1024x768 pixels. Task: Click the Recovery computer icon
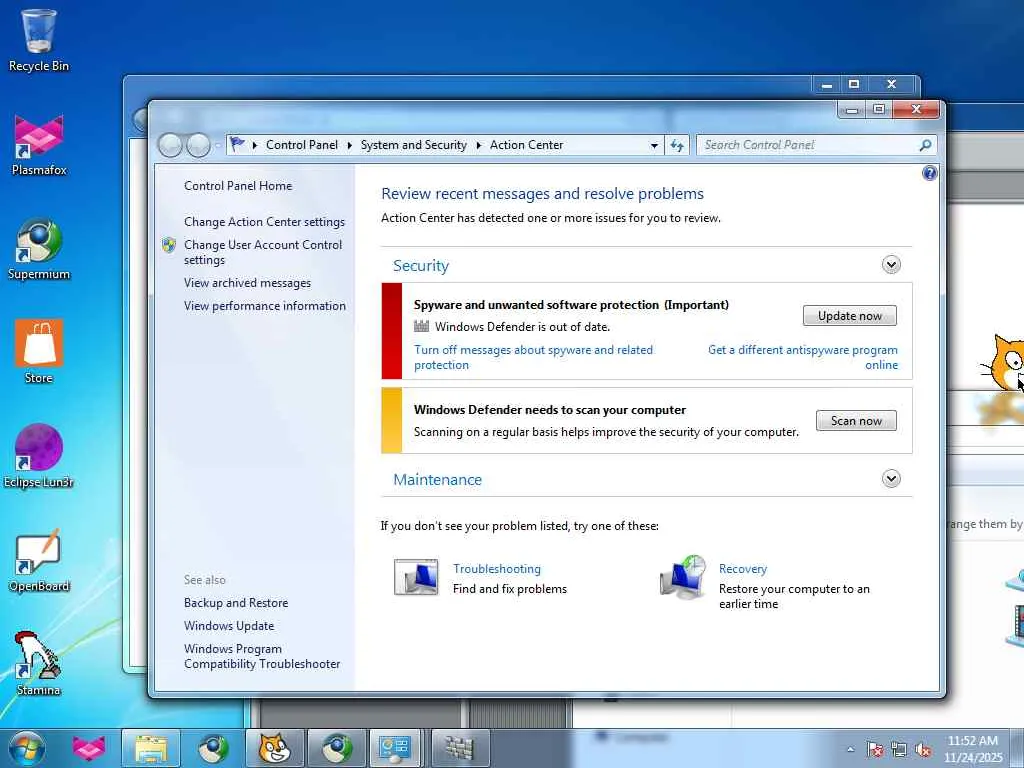point(682,577)
